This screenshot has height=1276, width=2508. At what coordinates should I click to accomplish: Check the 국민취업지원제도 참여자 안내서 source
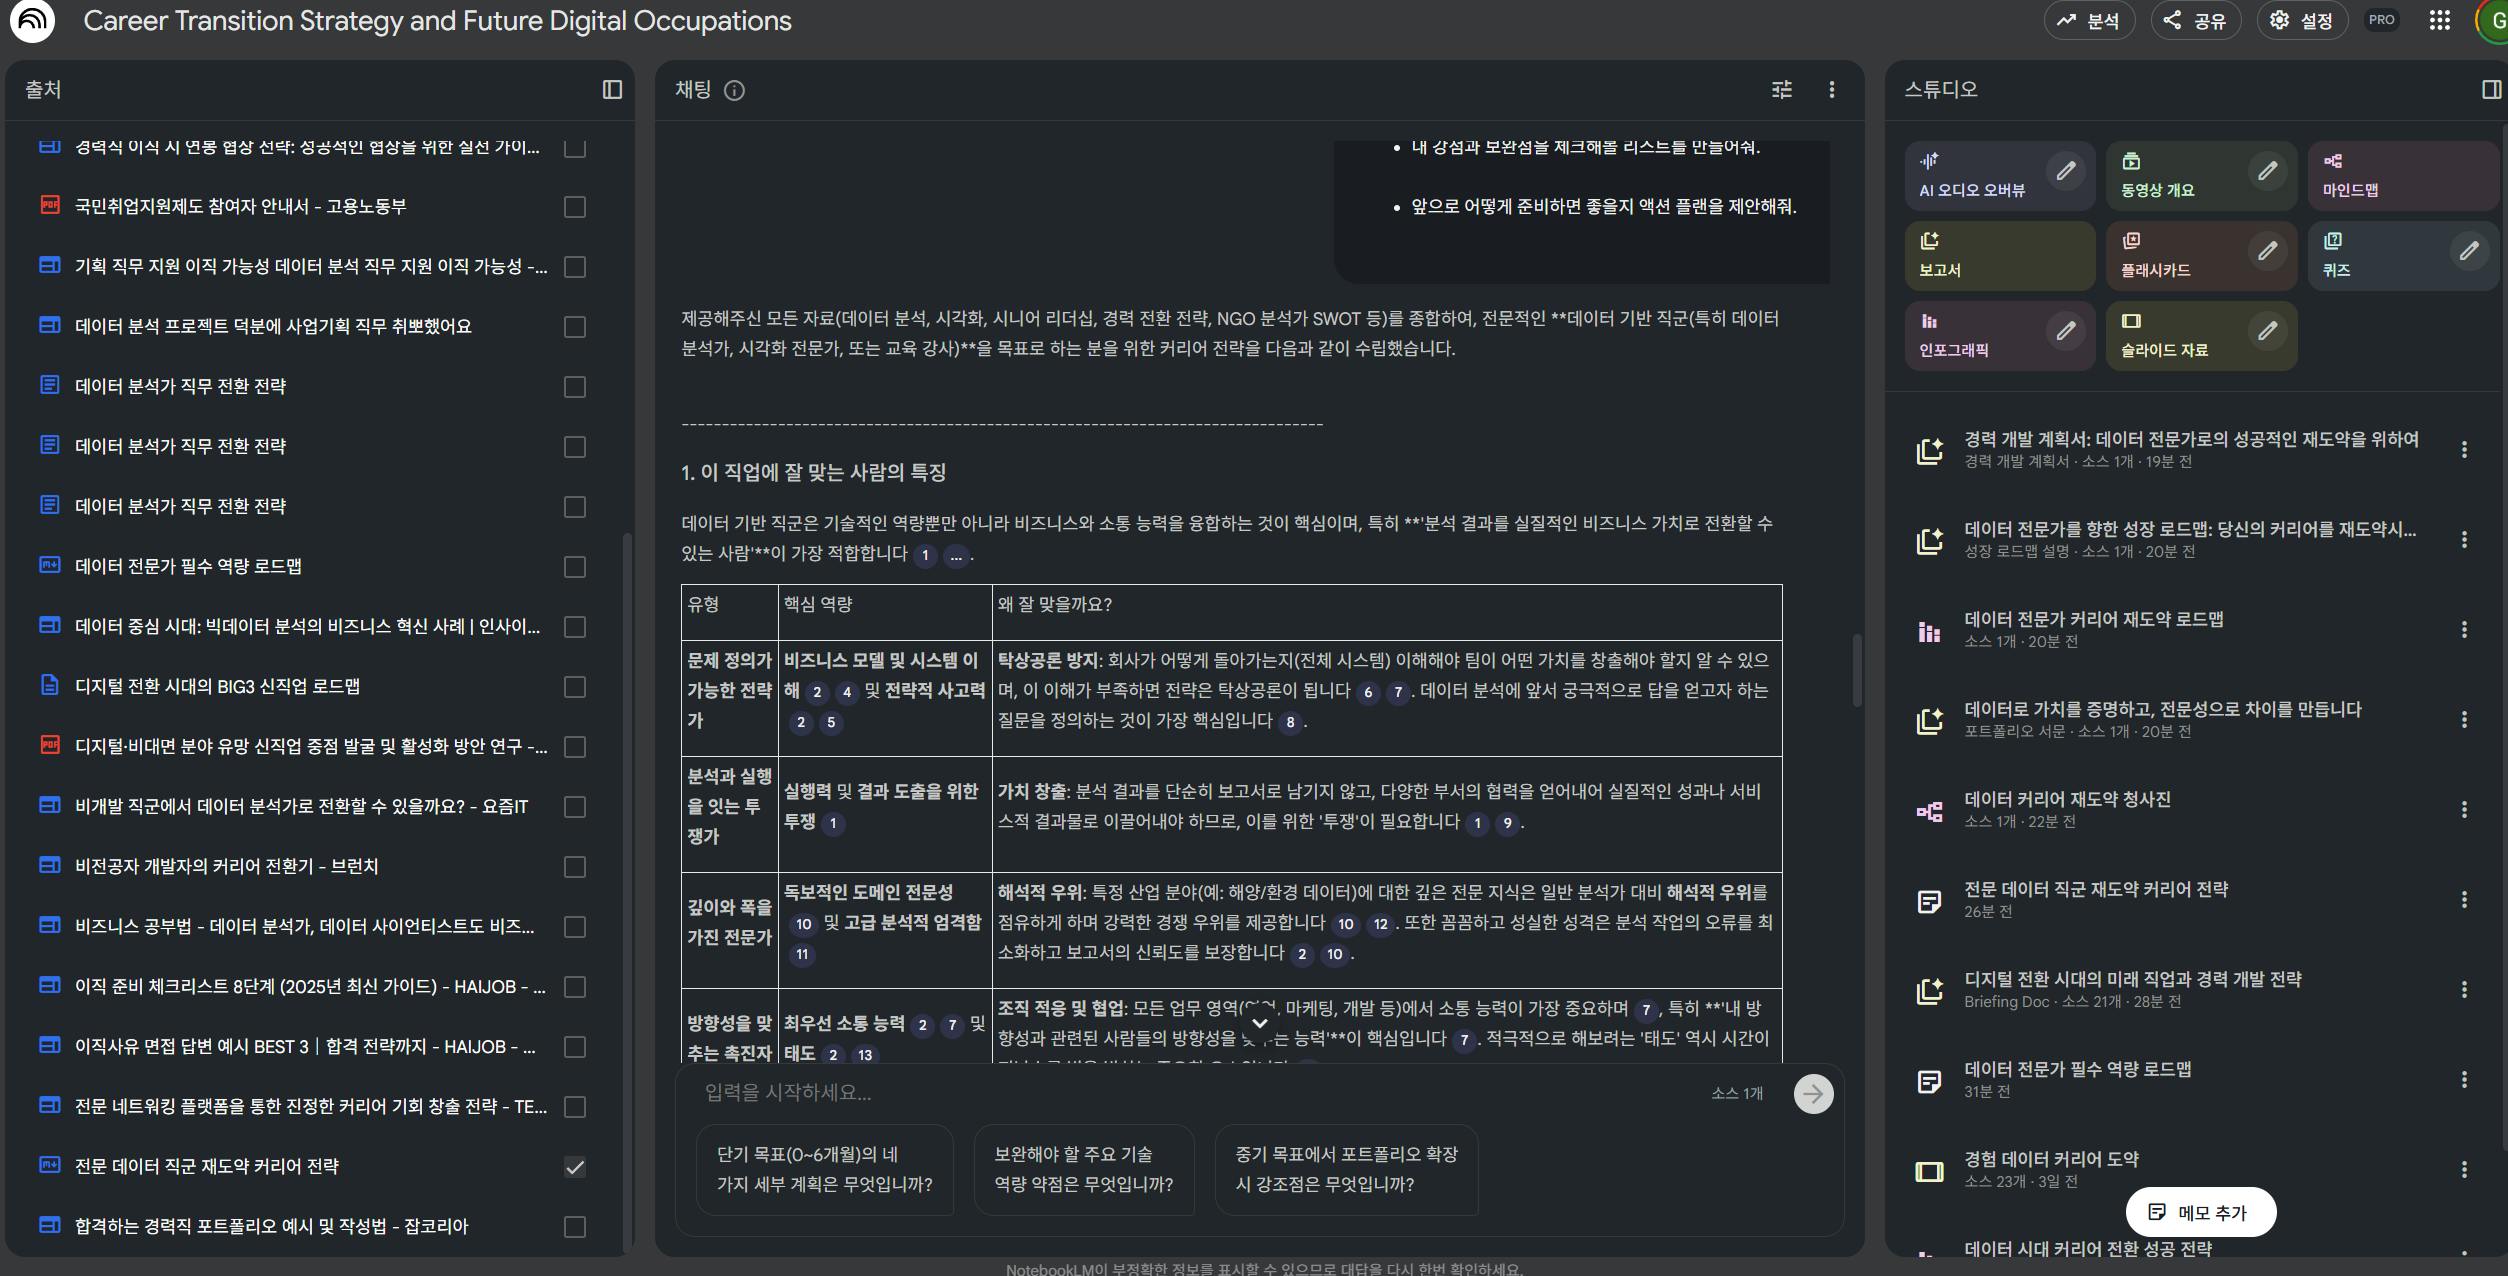coord(574,207)
